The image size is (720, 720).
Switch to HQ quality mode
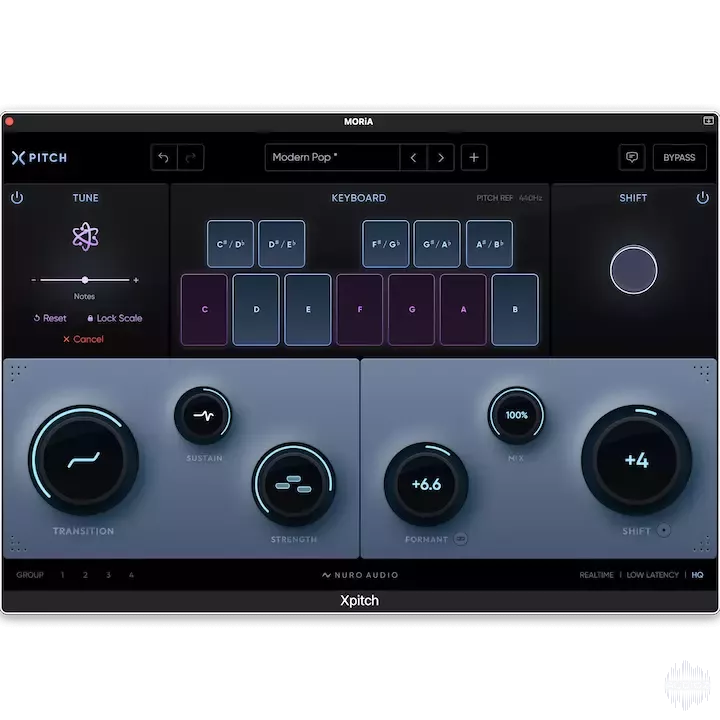point(698,575)
